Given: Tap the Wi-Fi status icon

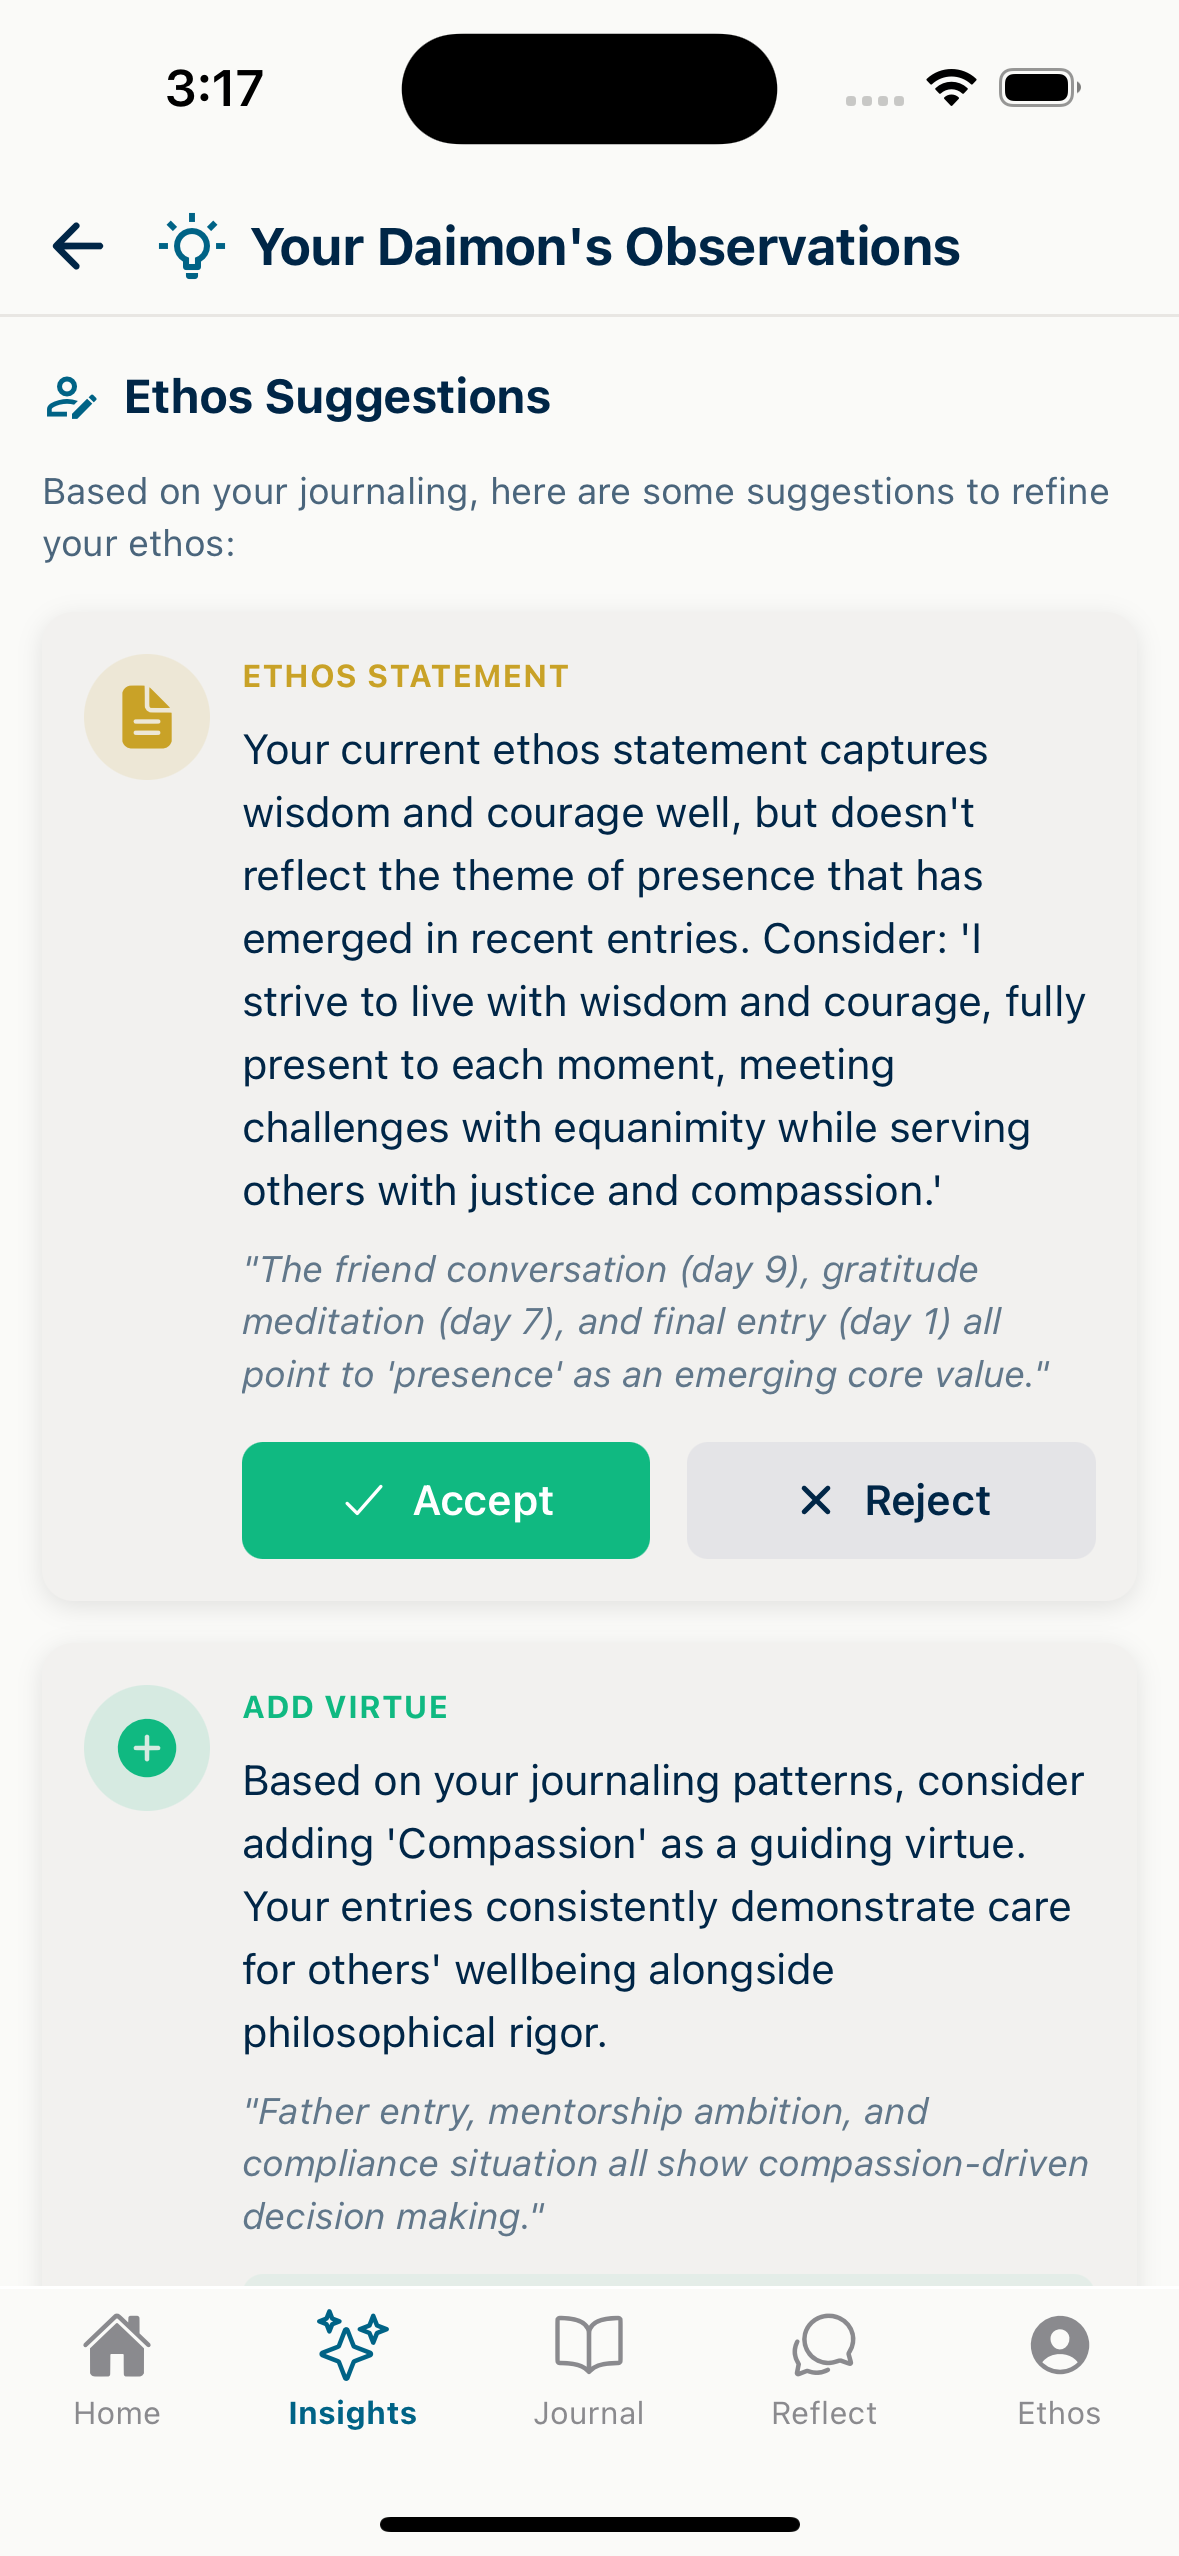Looking at the screenshot, I should pos(950,88).
